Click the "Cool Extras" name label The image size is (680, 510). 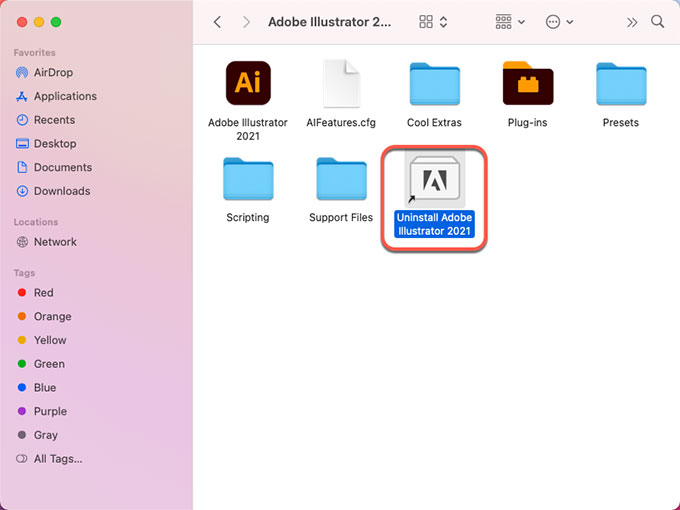coord(435,123)
